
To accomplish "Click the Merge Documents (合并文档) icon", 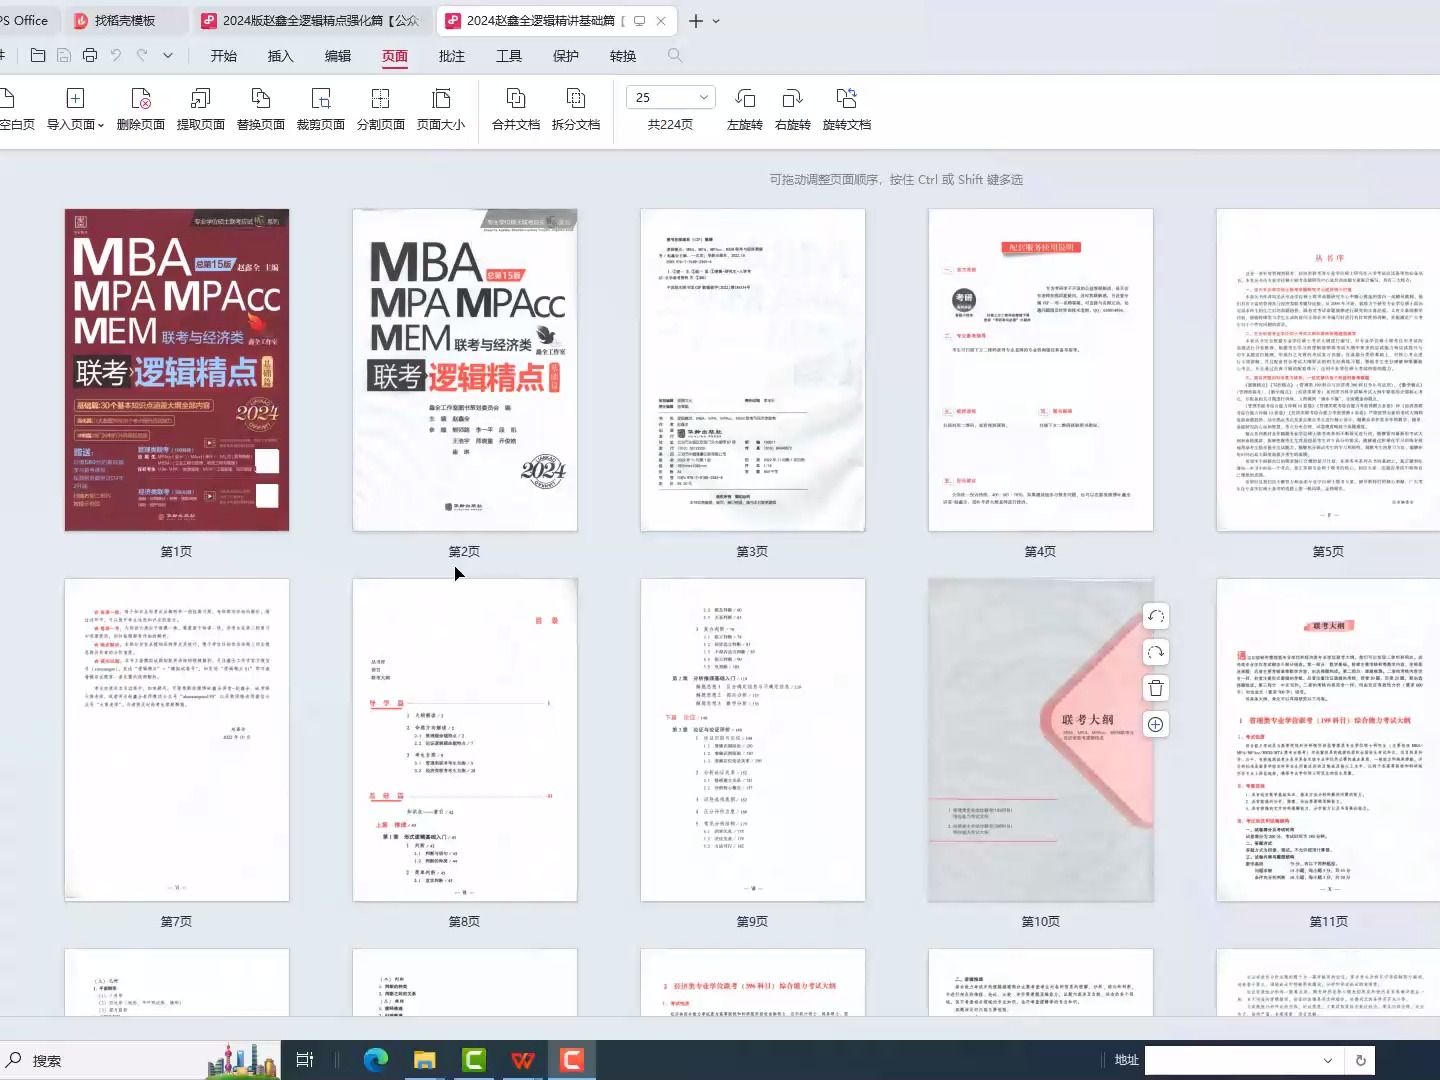I will [516, 98].
